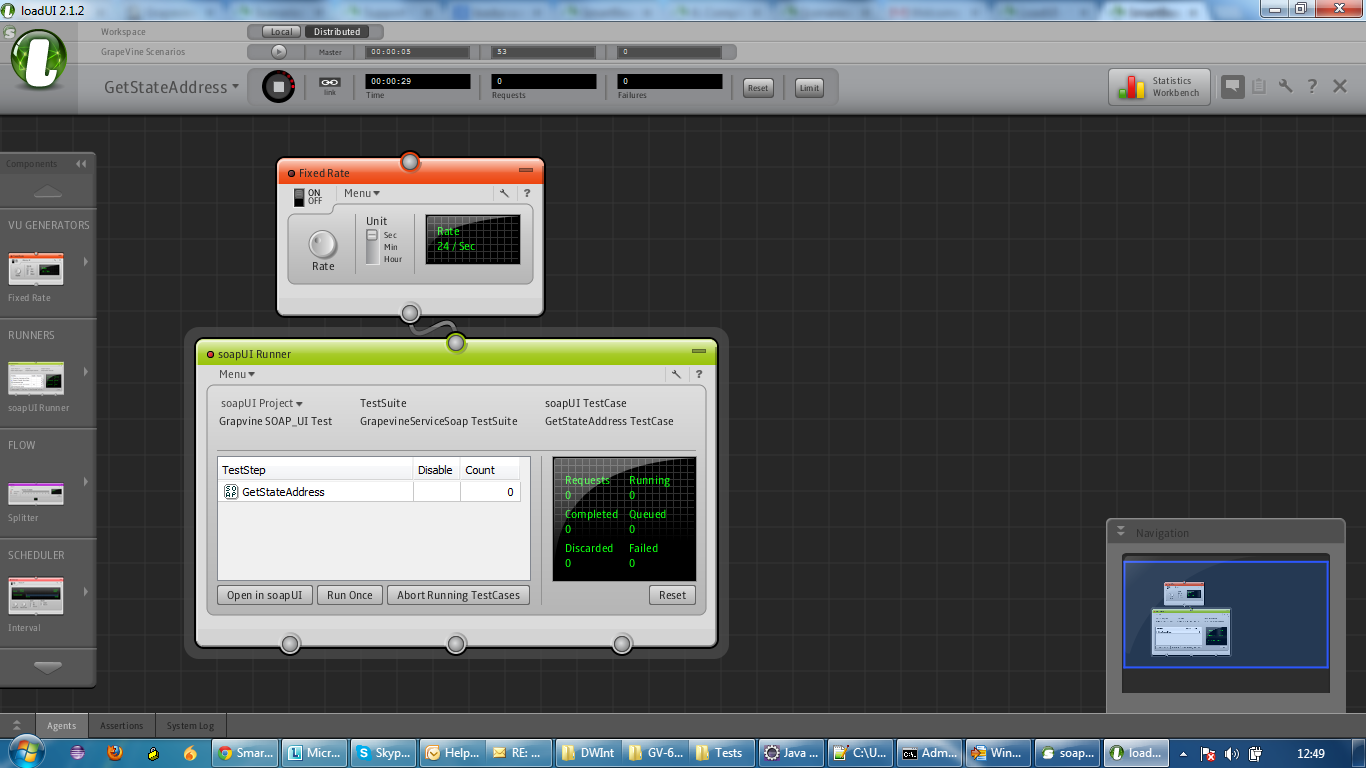Screen dimensions: 1366x768
Task: Click the Run Once button
Action: tap(349, 595)
